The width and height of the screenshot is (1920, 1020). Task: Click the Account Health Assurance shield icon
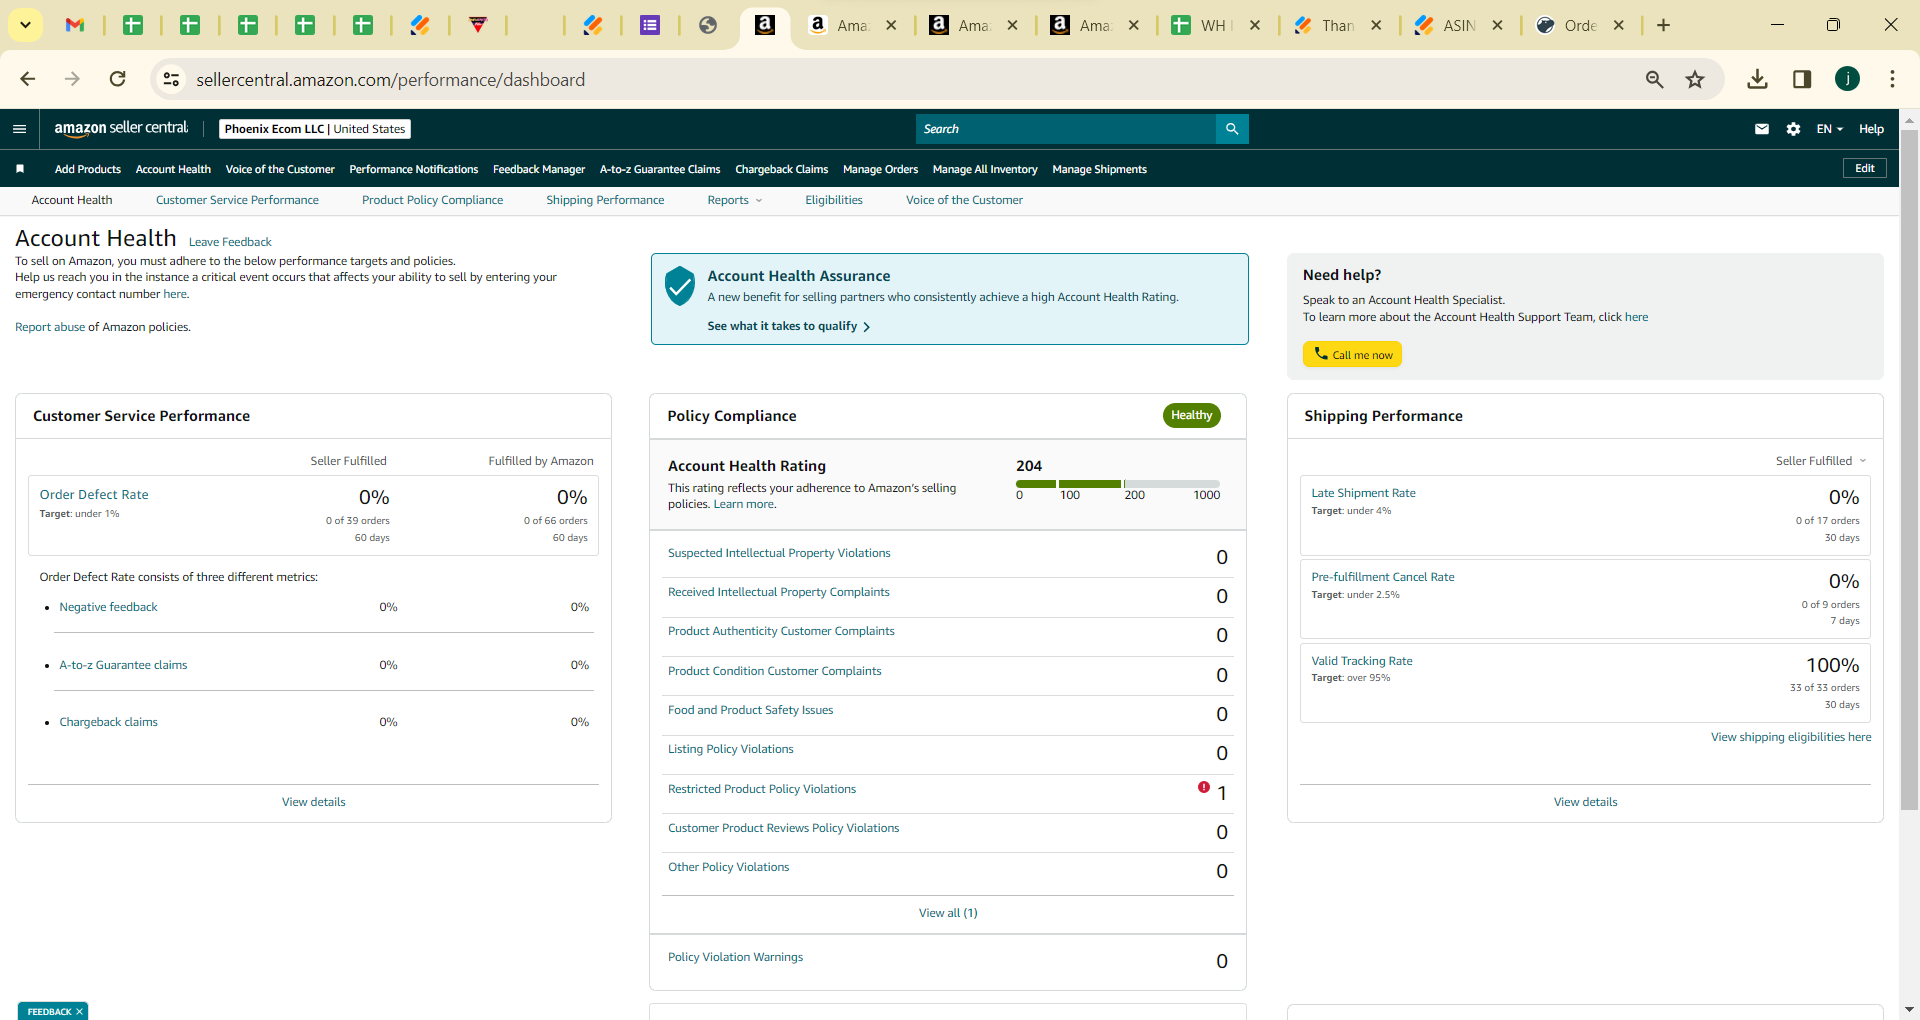pyautogui.click(x=680, y=286)
